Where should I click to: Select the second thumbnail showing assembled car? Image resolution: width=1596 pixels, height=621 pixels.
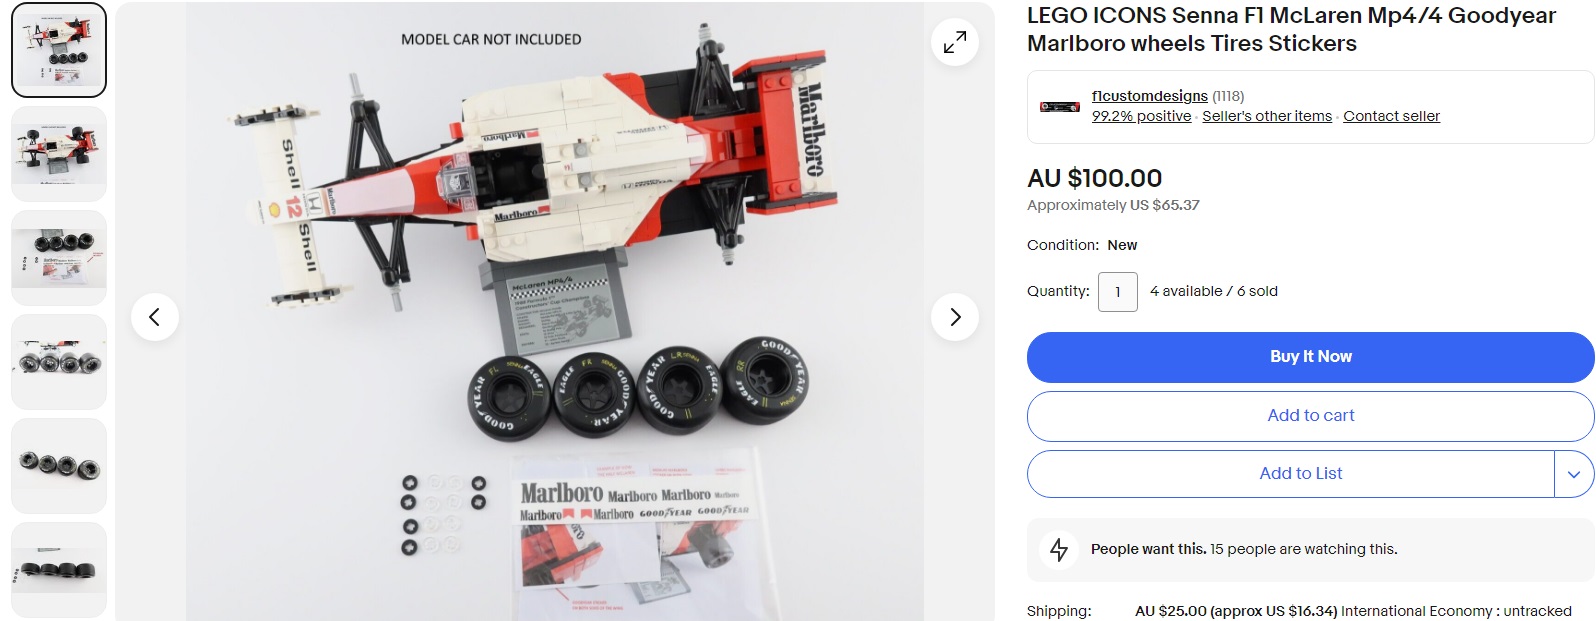click(59, 154)
